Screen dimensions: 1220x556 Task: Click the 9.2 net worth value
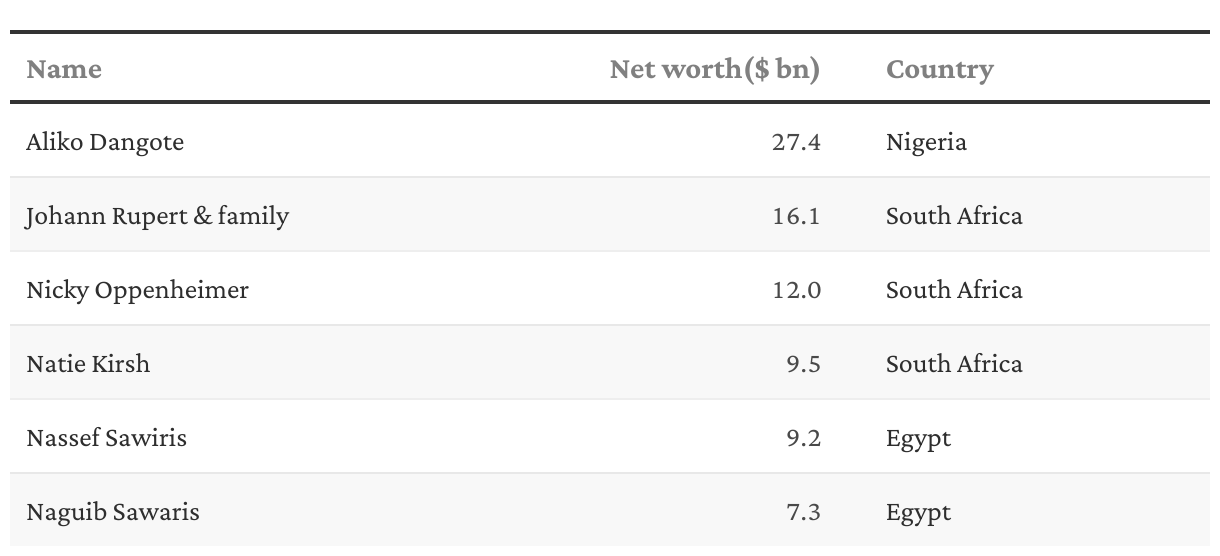pyautogui.click(x=803, y=438)
